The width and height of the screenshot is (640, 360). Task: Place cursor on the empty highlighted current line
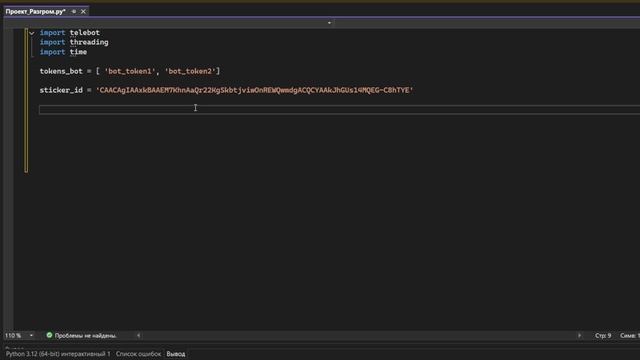pos(339,109)
